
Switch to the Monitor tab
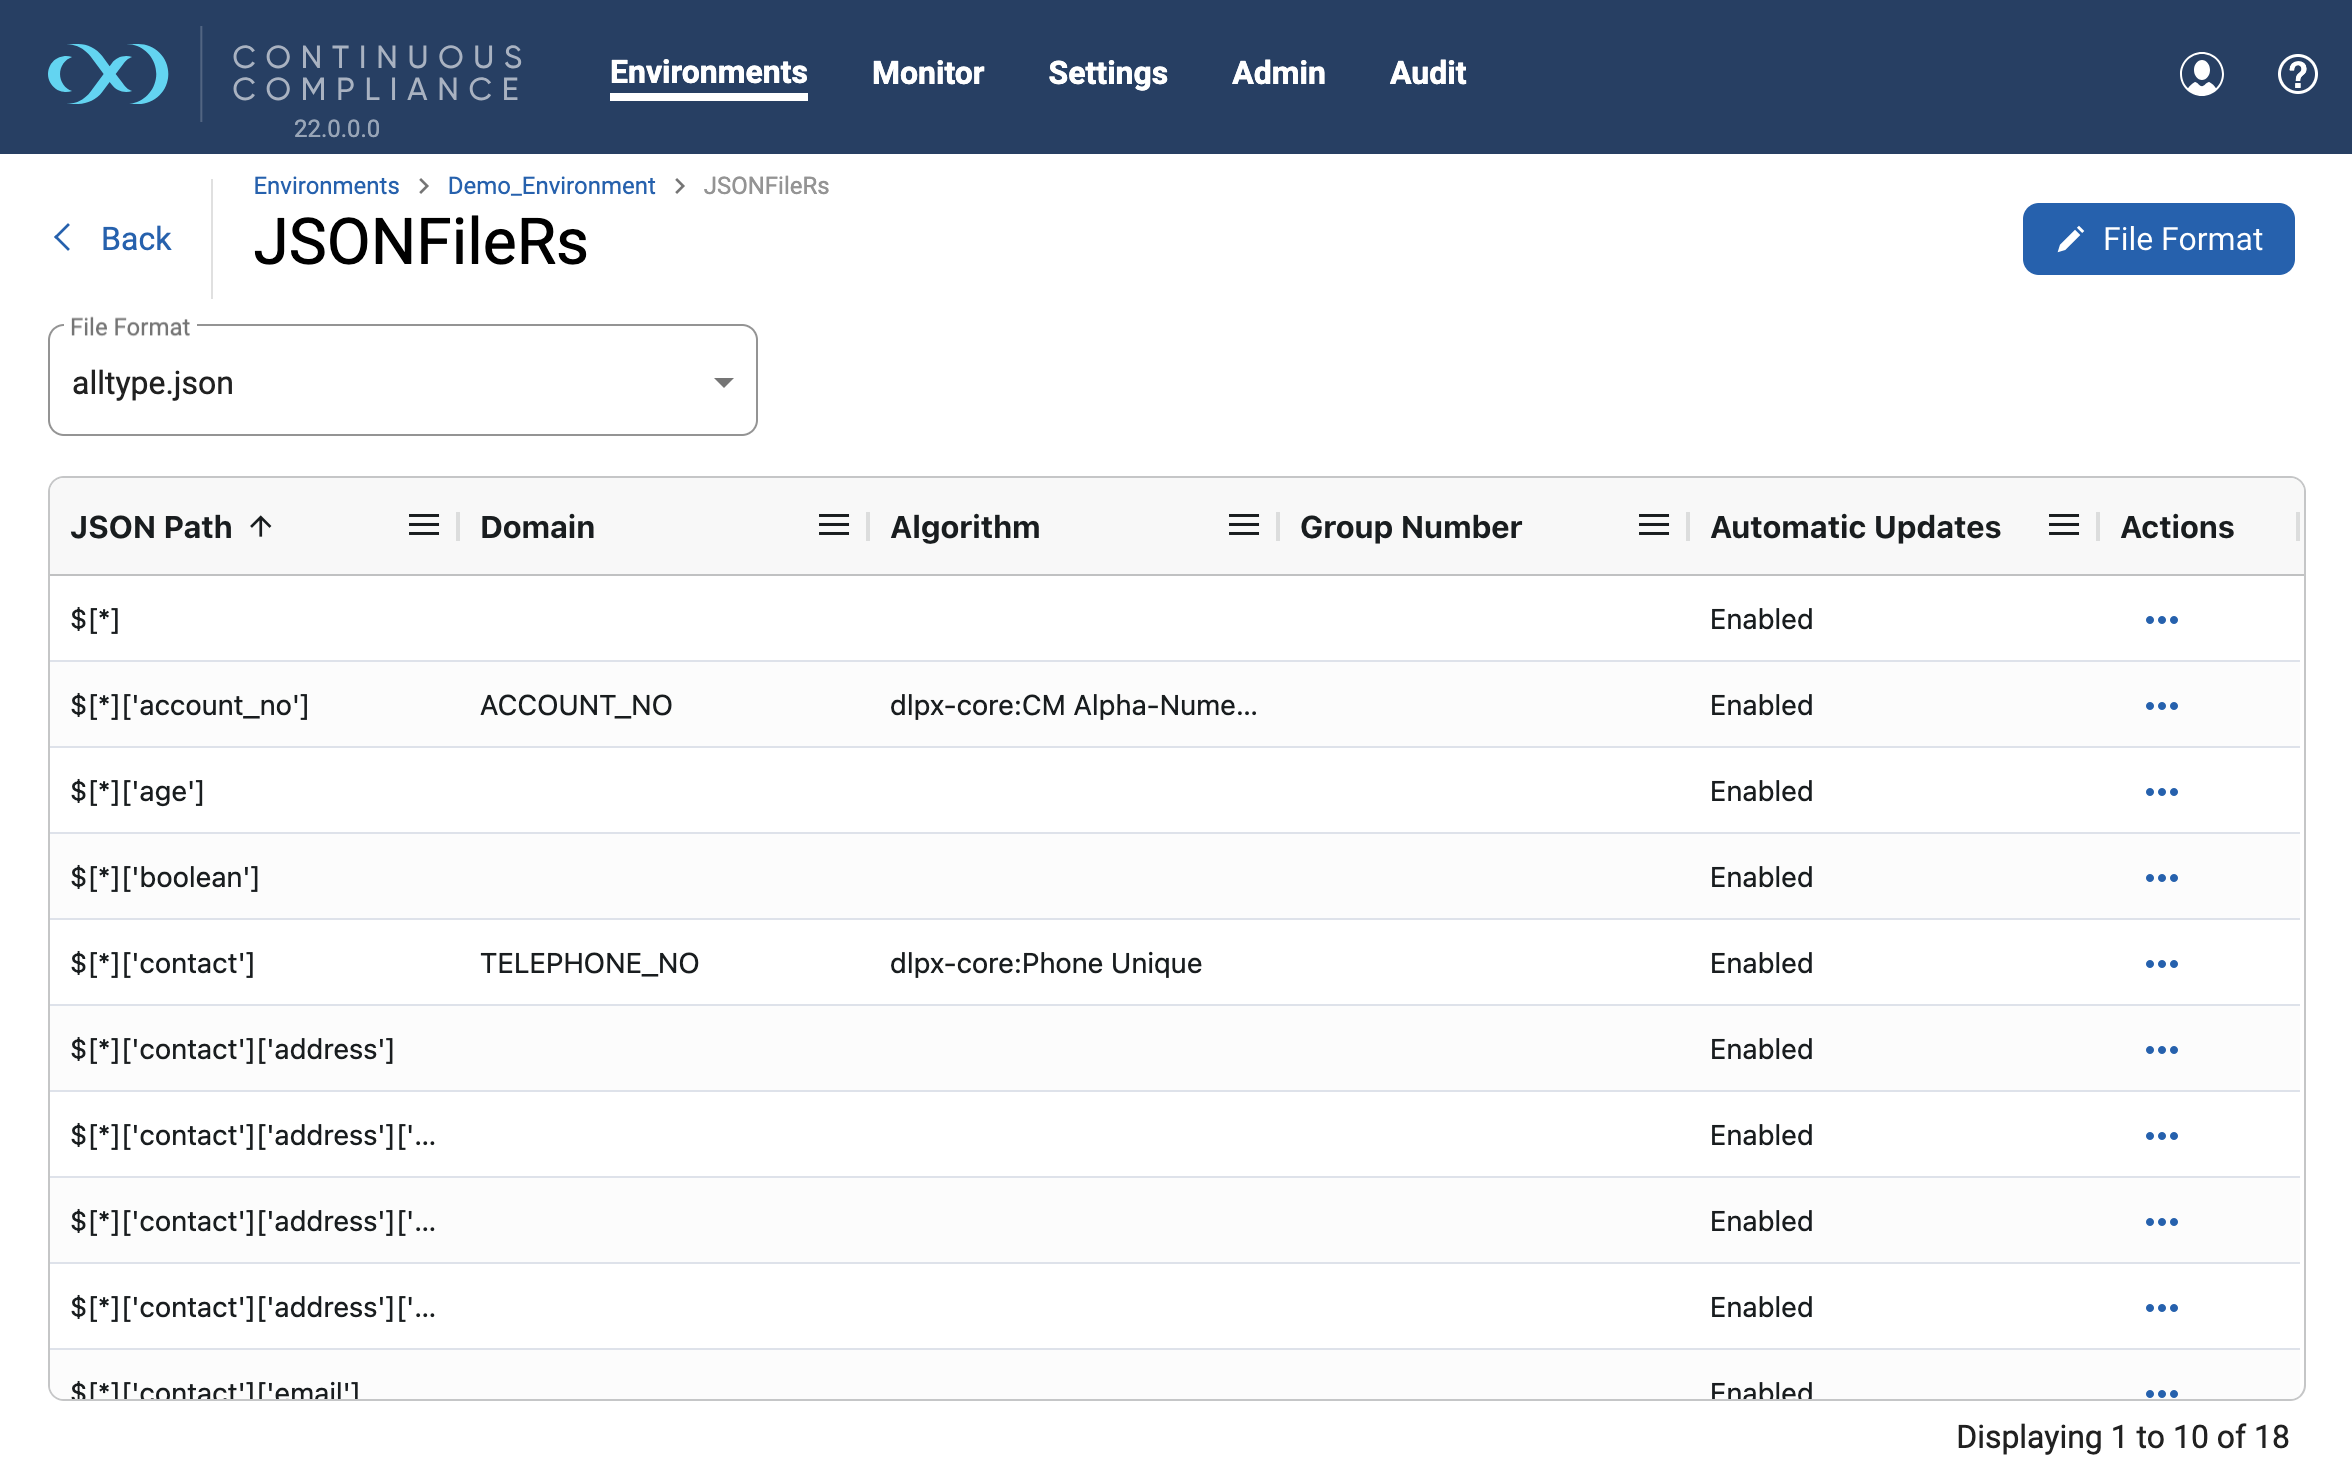928,73
